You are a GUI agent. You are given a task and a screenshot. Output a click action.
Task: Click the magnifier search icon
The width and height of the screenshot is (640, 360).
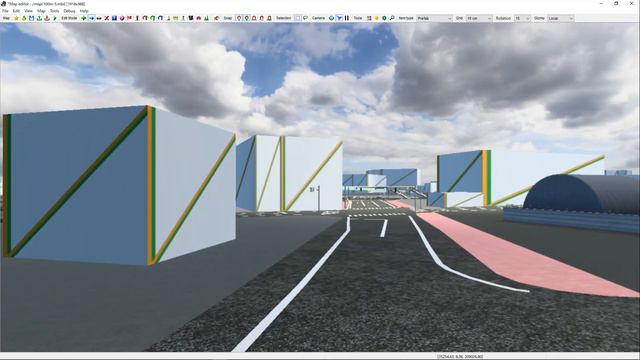tap(392, 18)
